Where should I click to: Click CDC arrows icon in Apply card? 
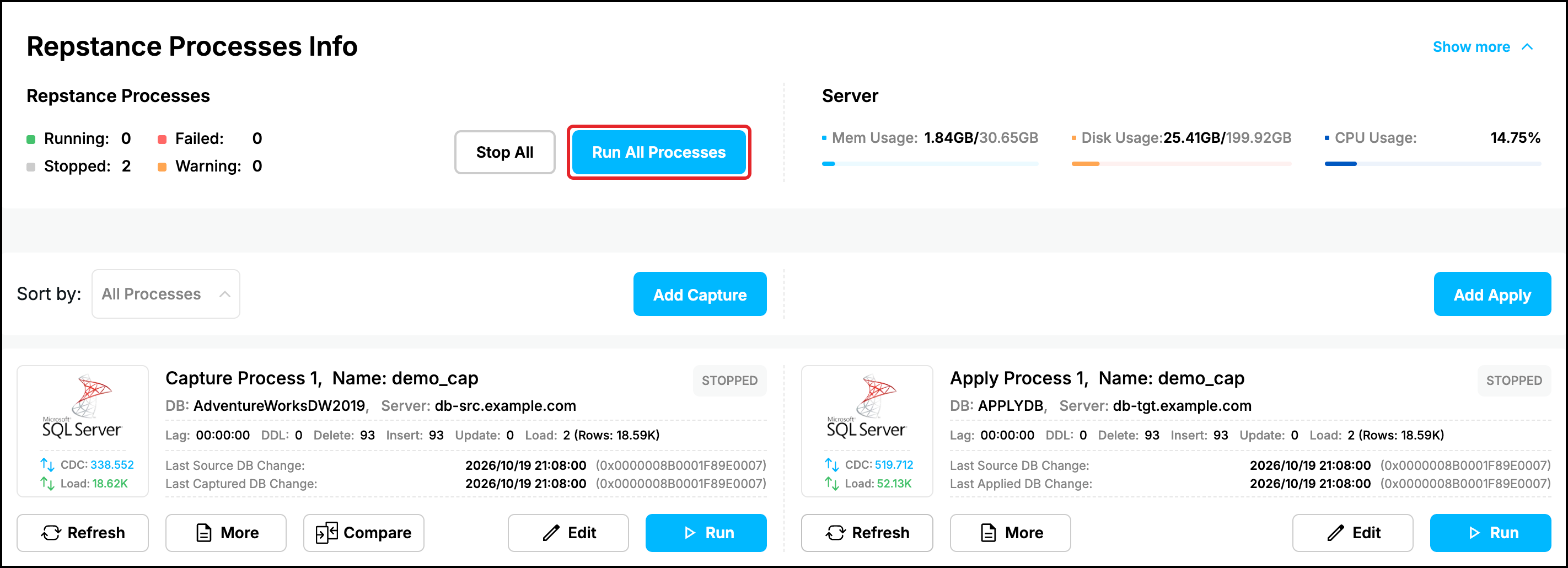click(x=832, y=465)
